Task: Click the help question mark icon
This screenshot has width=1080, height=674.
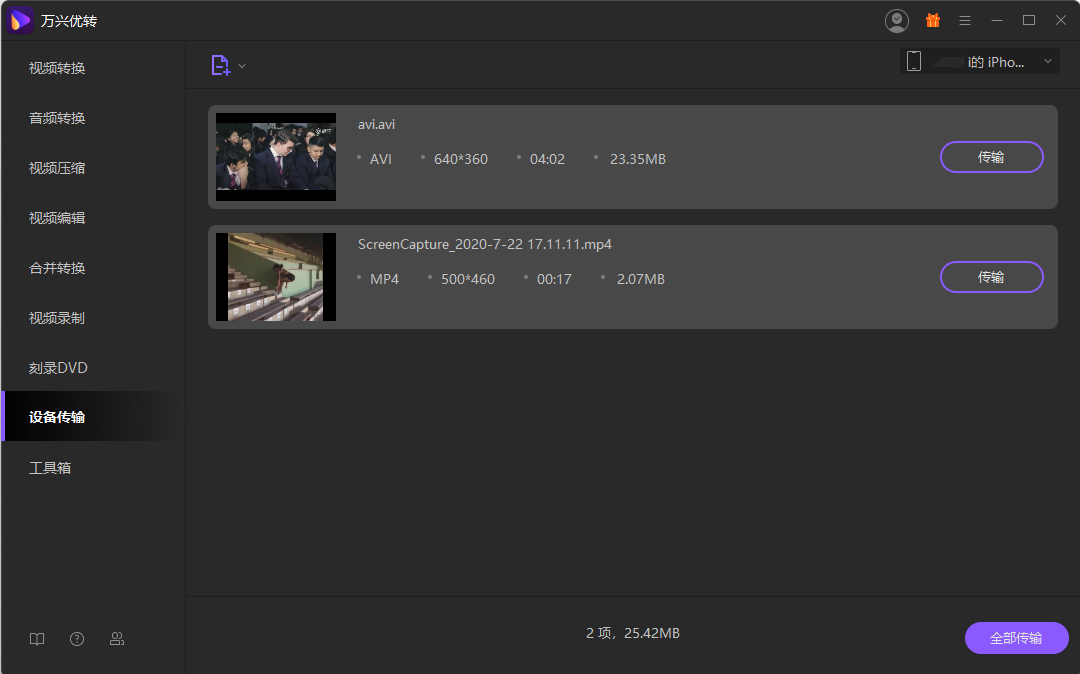Action: (77, 639)
